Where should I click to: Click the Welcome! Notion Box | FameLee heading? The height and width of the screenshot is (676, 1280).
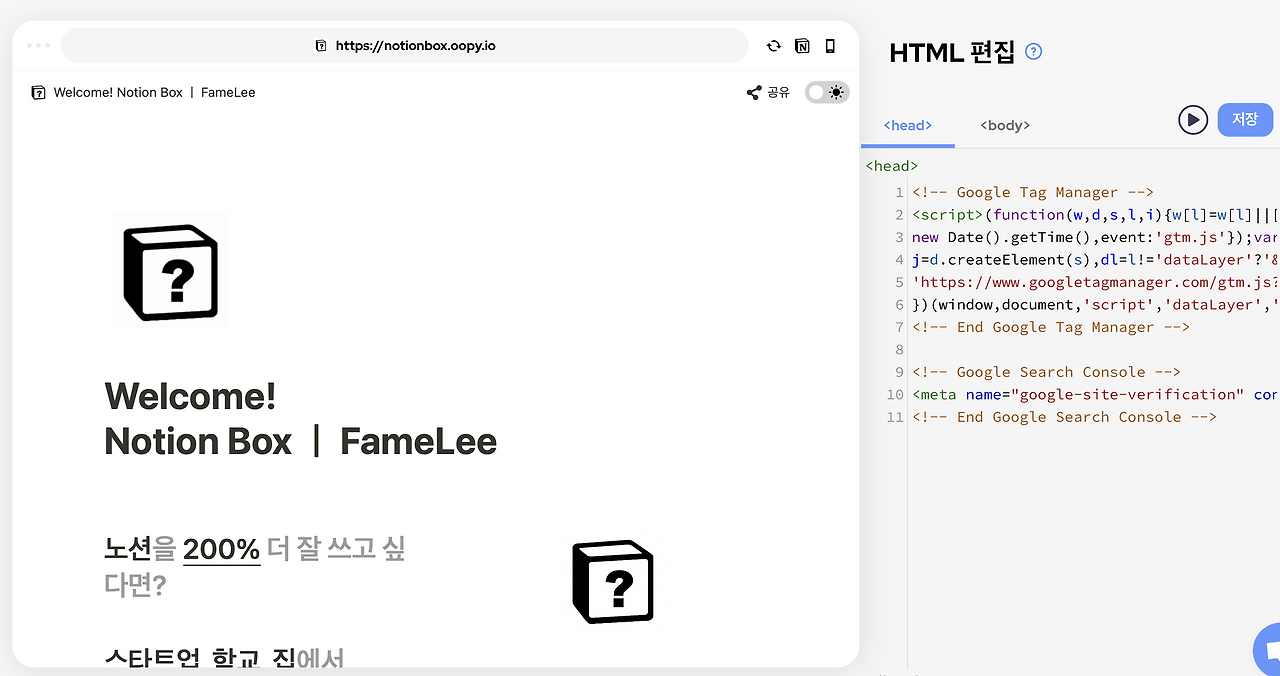tap(300, 419)
